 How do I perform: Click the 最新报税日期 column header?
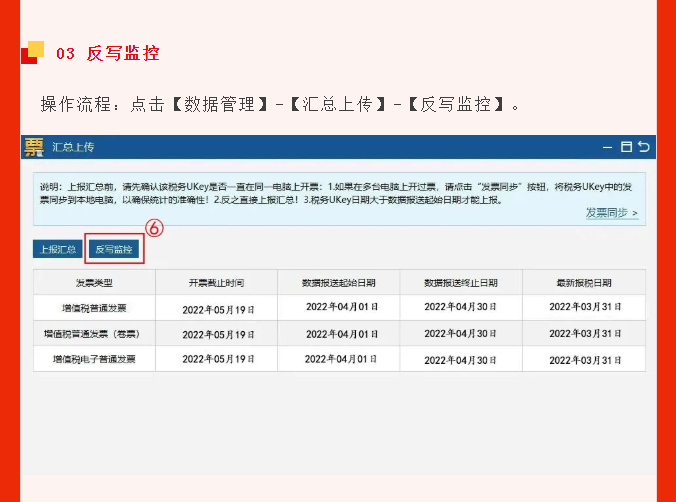(584, 283)
